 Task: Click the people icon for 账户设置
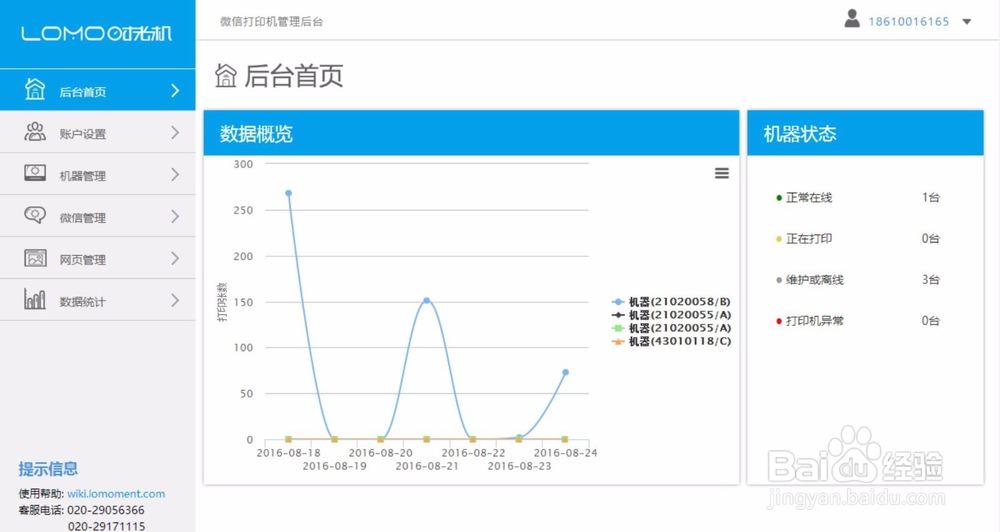pyautogui.click(x=35, y=132)
